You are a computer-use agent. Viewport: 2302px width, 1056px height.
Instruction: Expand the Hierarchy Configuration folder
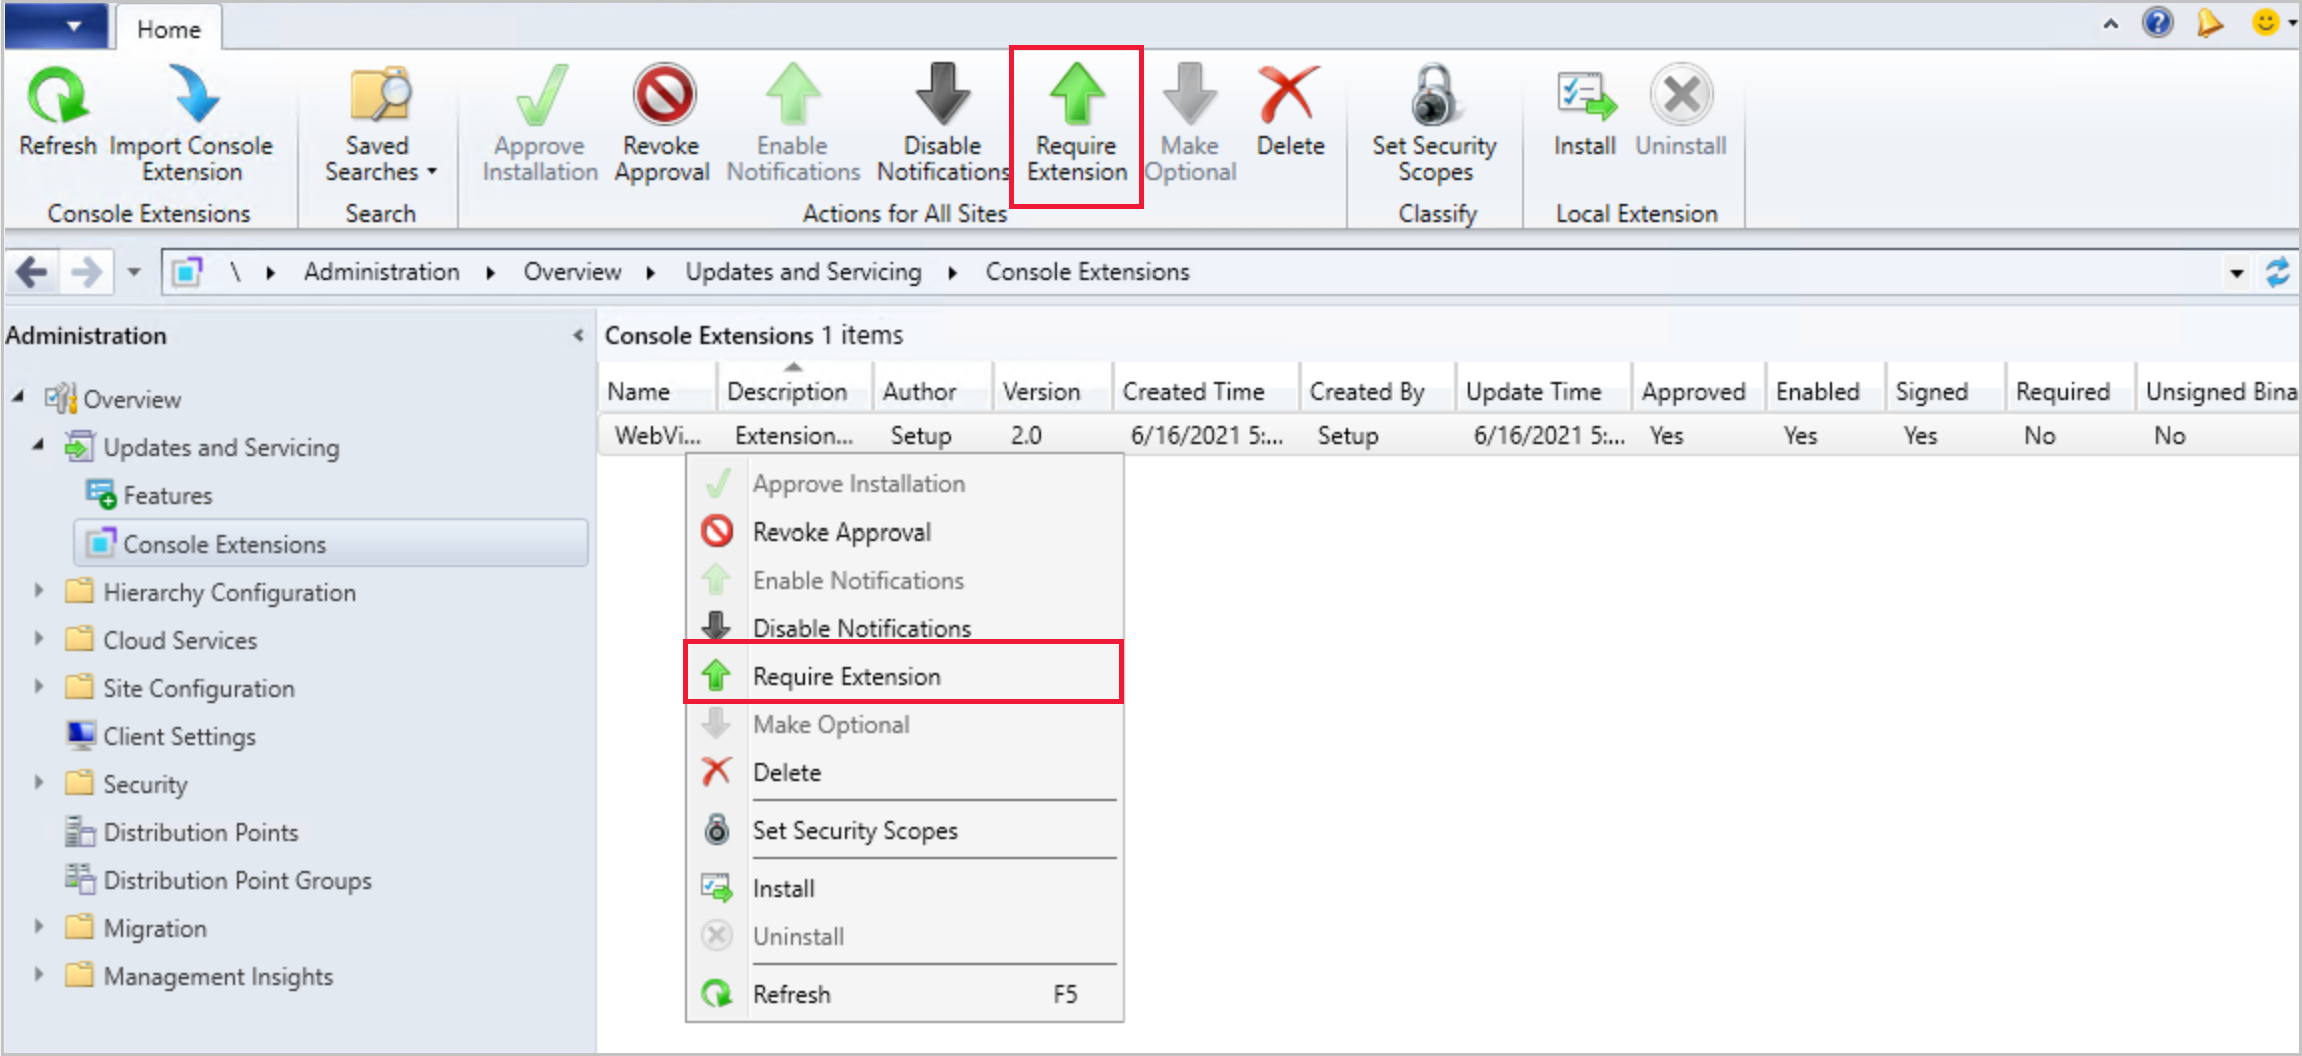[x=39, y=590]
